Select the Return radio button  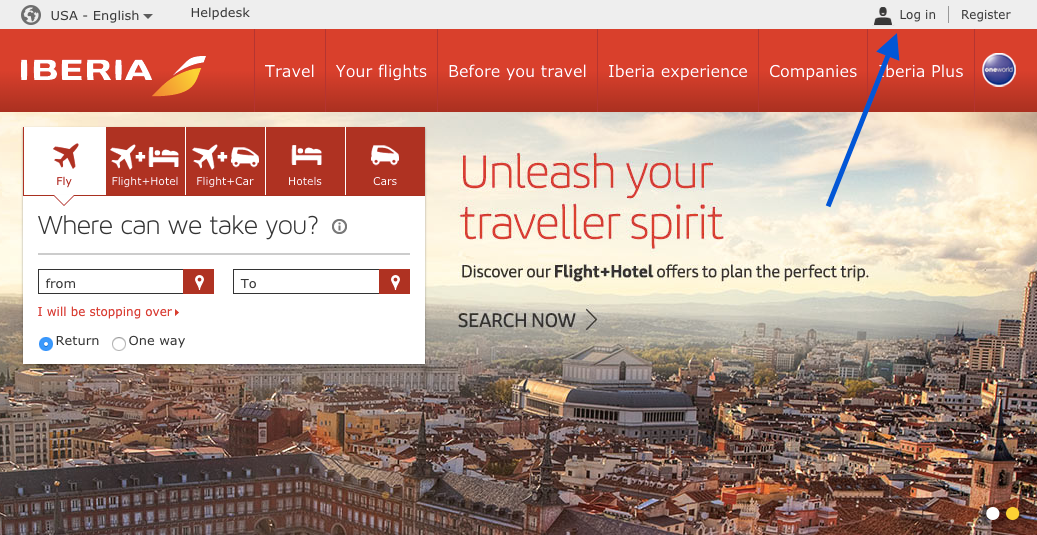(x=46, y=343)
